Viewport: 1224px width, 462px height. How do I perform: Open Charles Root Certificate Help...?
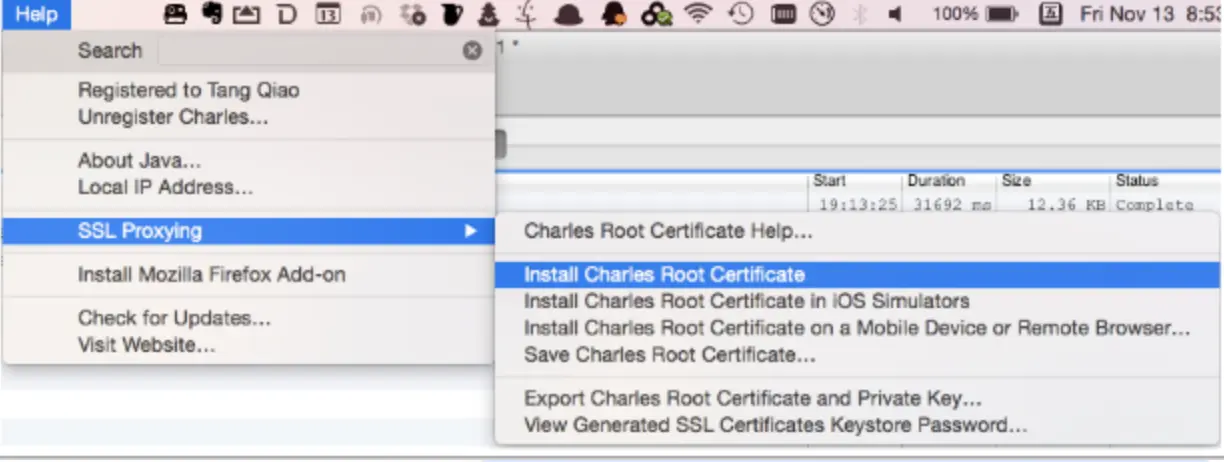point(668,231)
